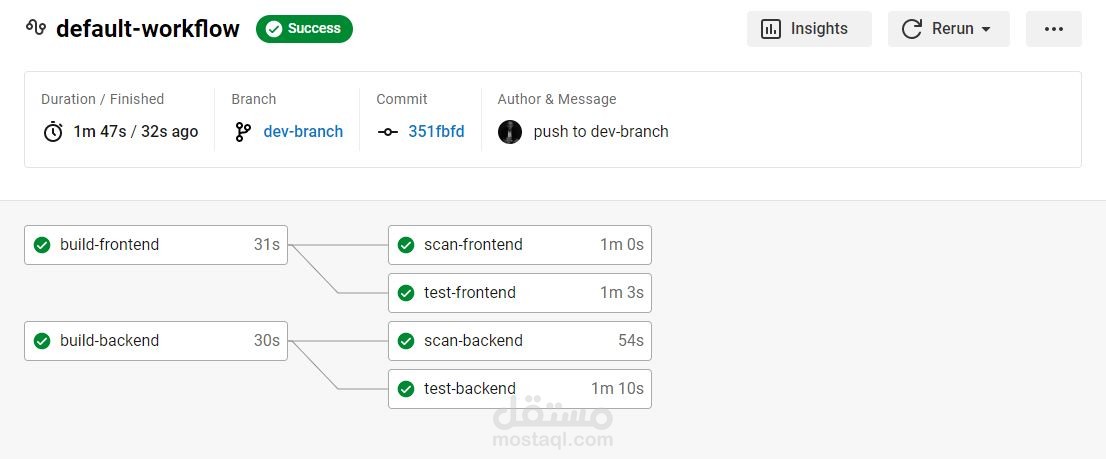Image resolution: width=1106 pixels, height=459 pixels.
Task: Click the push to dev-branch commit message
Action: click(x=601, y=132)
